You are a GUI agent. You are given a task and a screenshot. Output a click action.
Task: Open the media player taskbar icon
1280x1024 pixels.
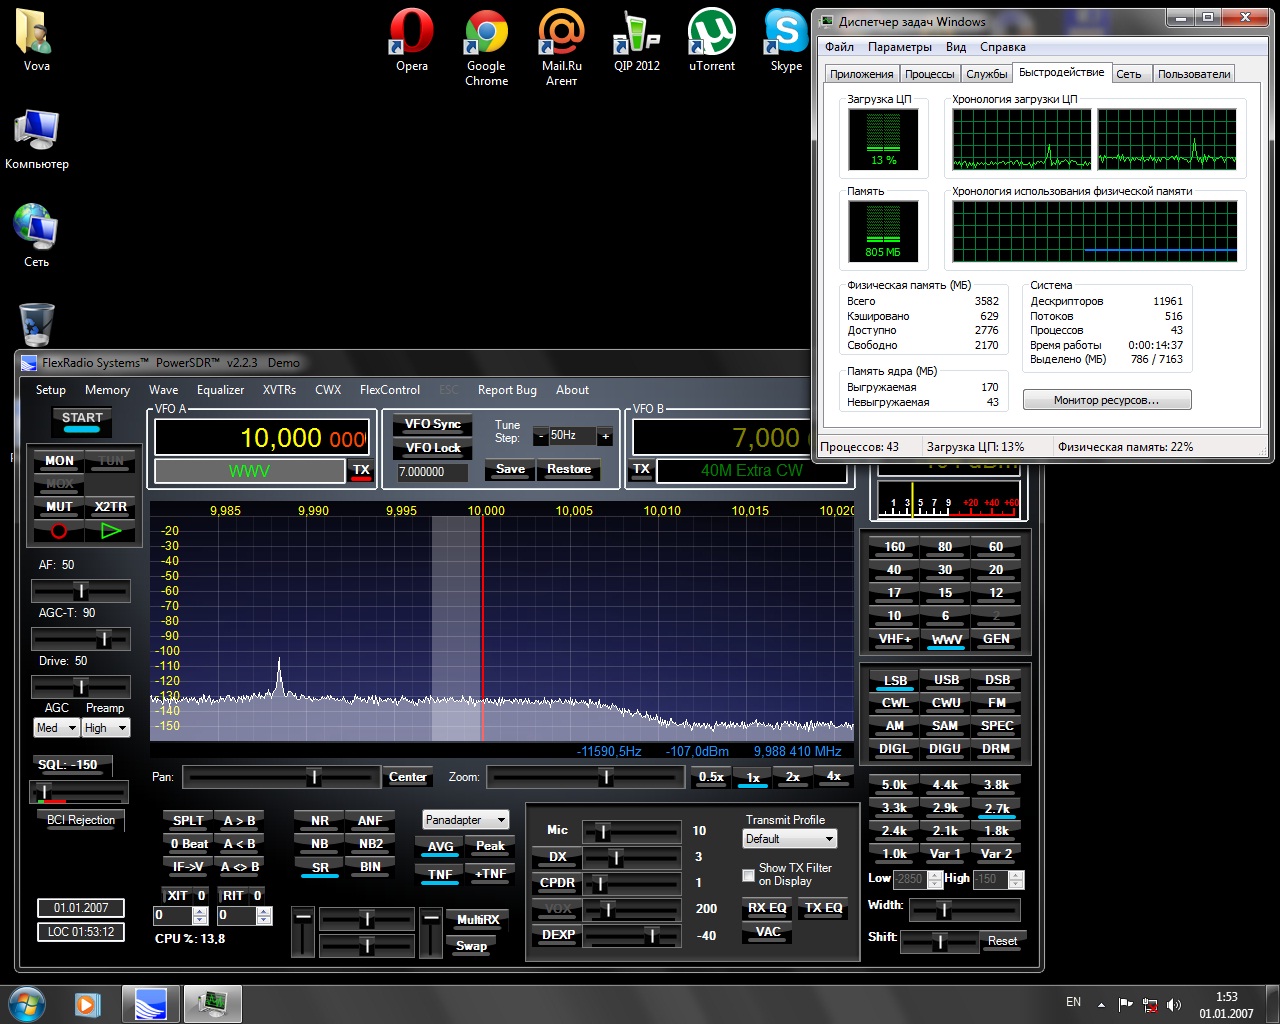point(88,1003)
